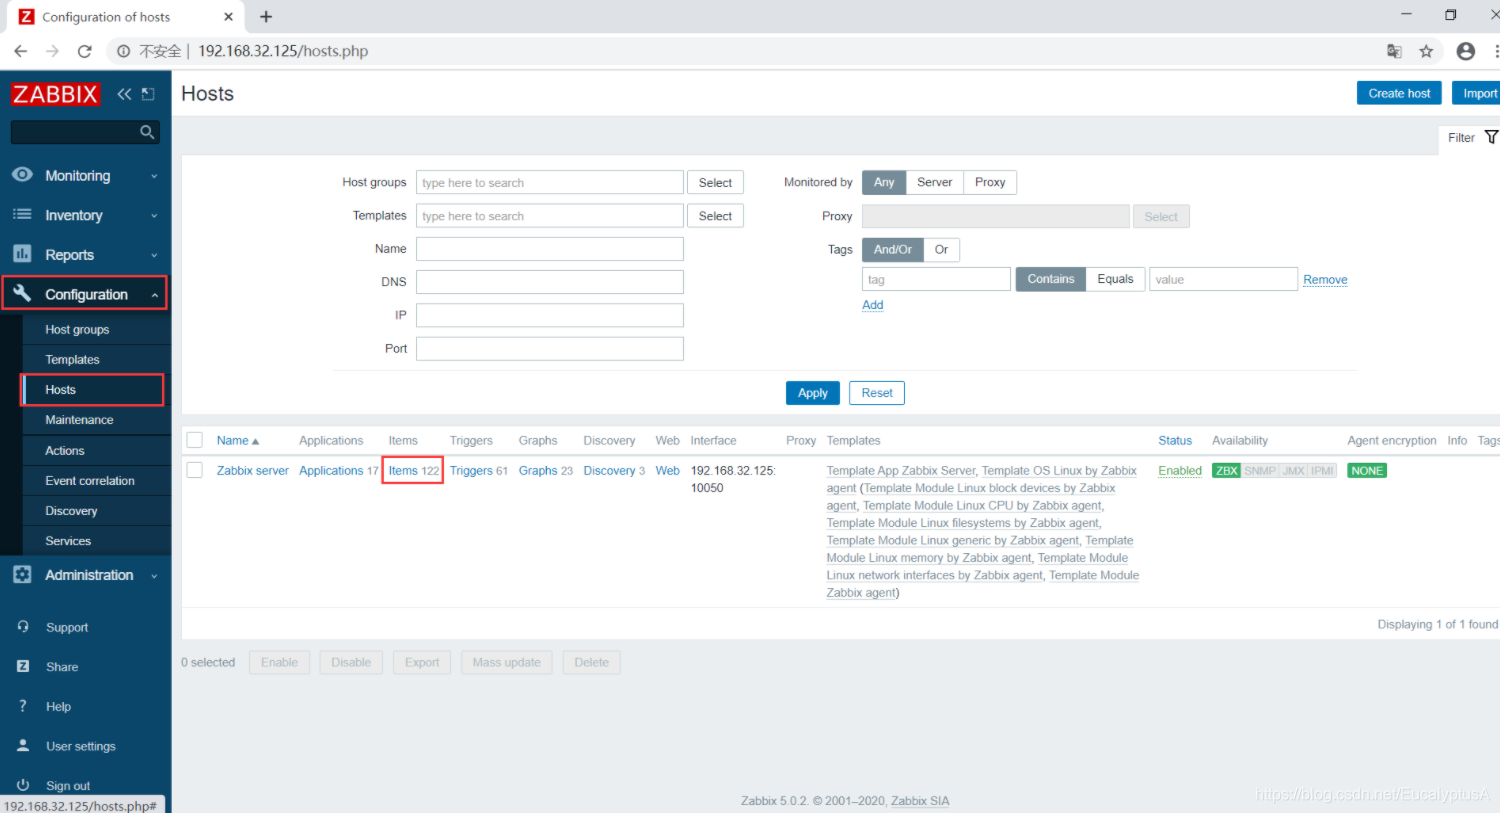Tick the Zabbix server row checkbox
Screen dimensions: 1500x813
click(195, 470)
